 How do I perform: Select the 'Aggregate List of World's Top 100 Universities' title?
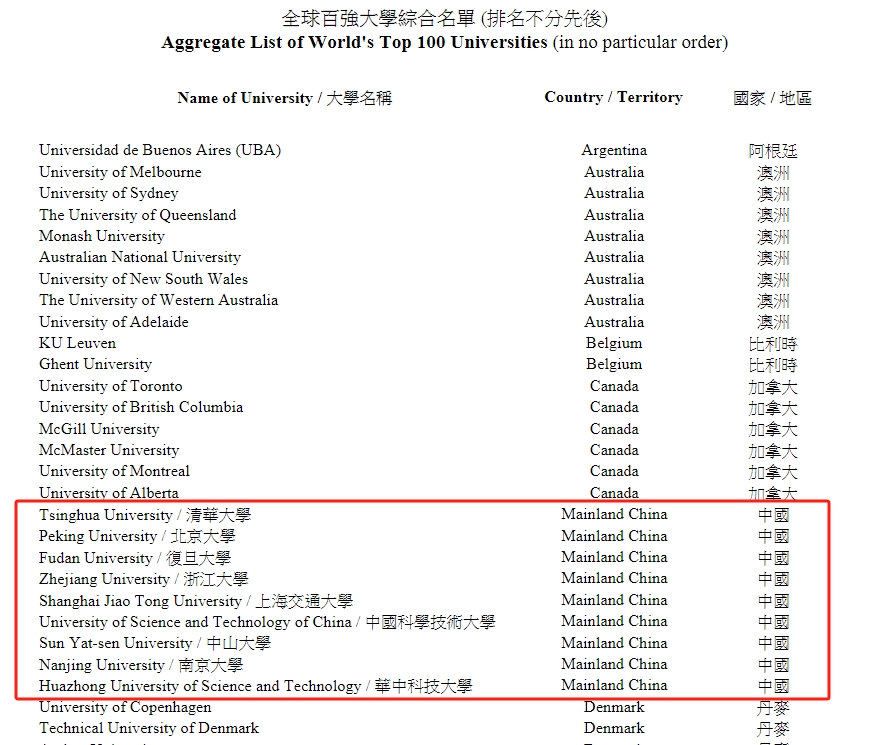(x=354, y=42)
